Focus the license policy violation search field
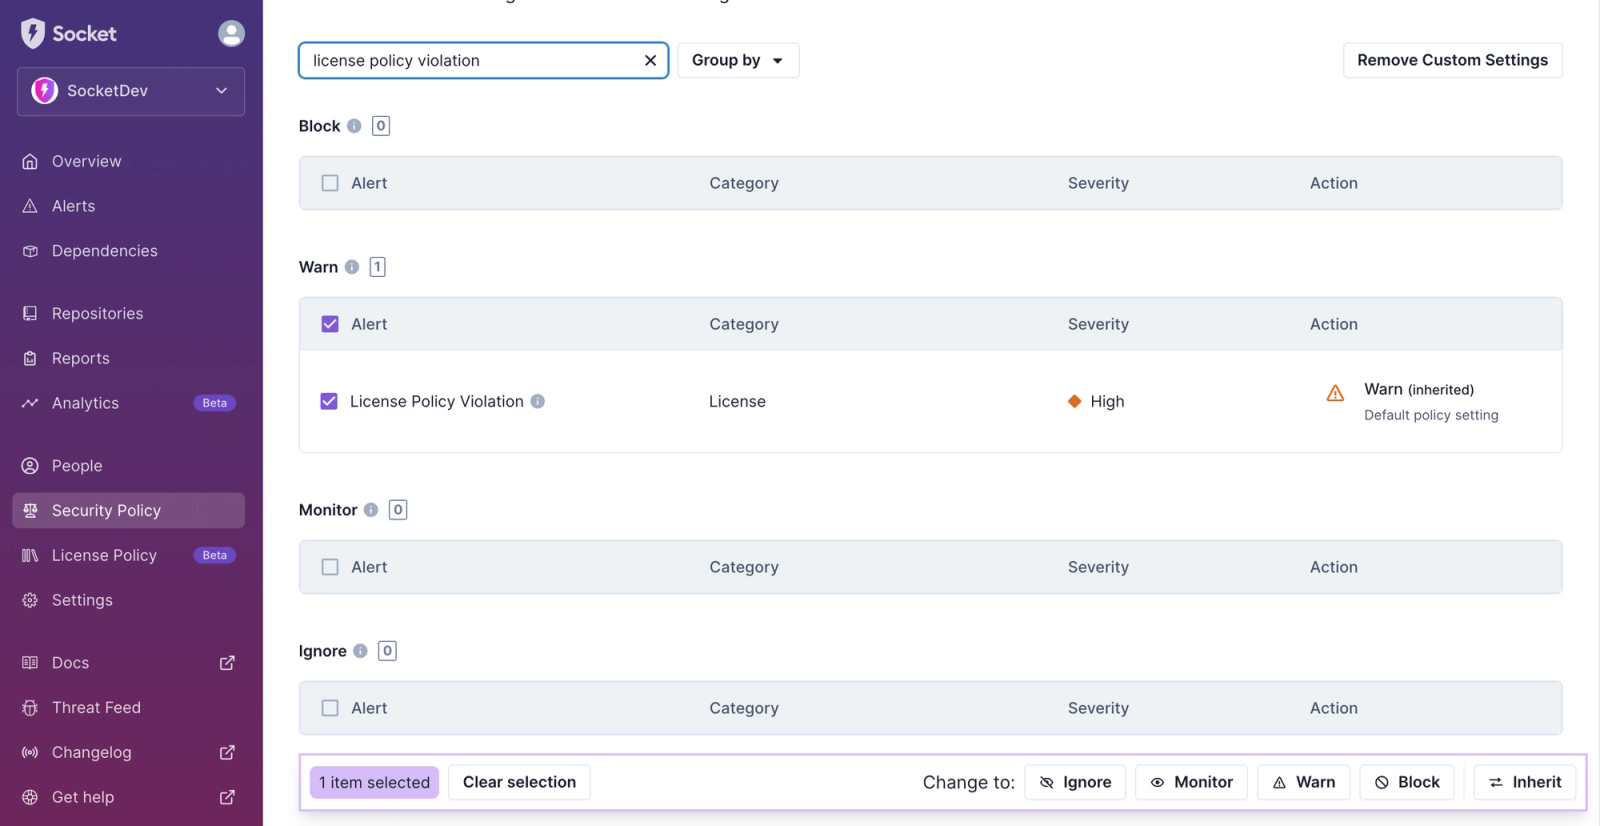Screen dimensions: 1600x826 point(470,61)
